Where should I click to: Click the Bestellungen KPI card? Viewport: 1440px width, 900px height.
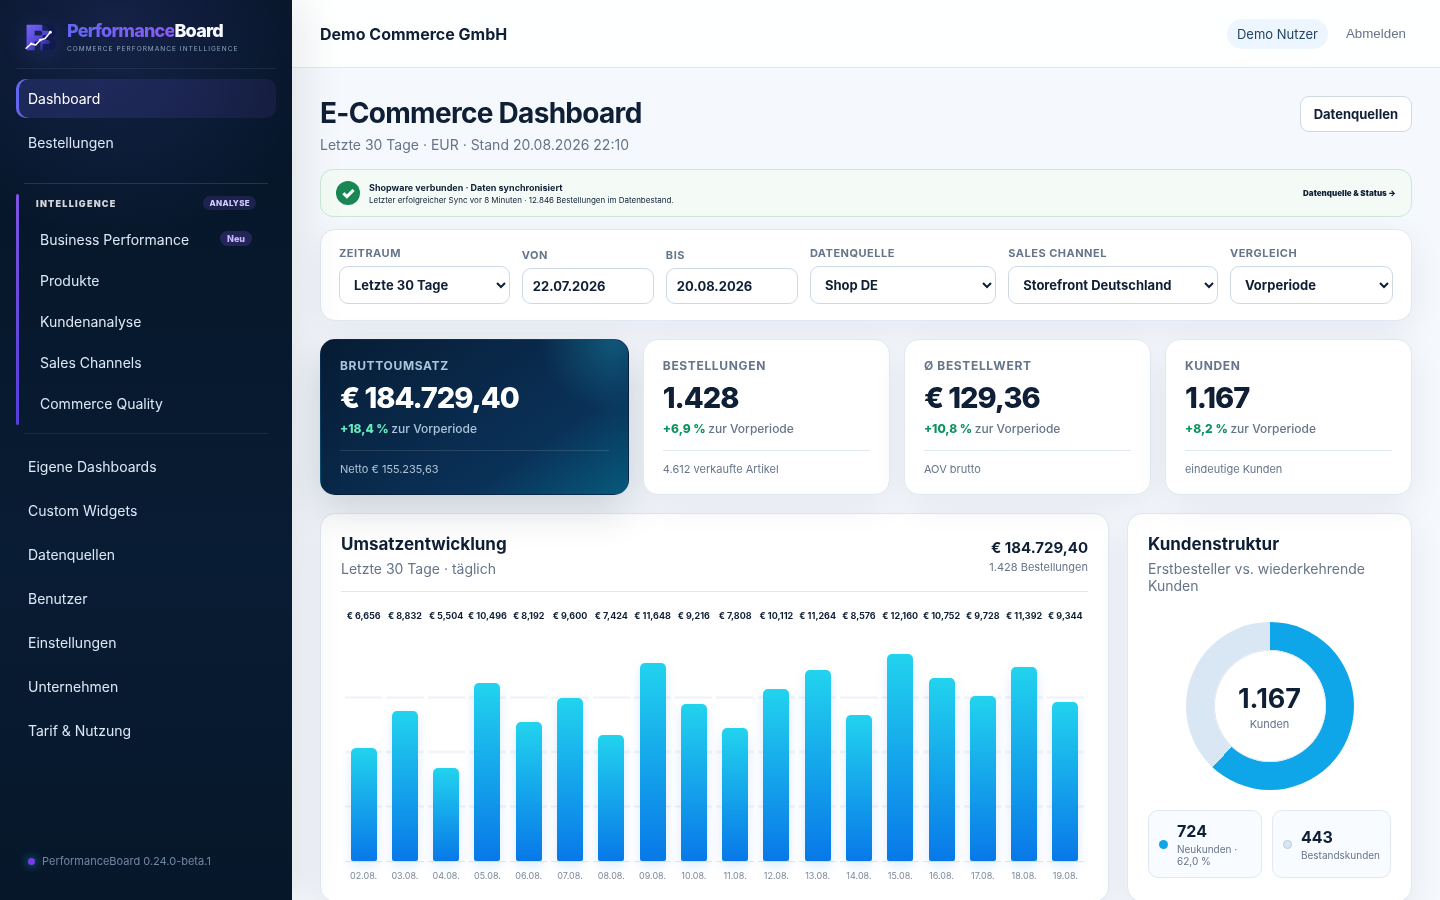point(766,417)
